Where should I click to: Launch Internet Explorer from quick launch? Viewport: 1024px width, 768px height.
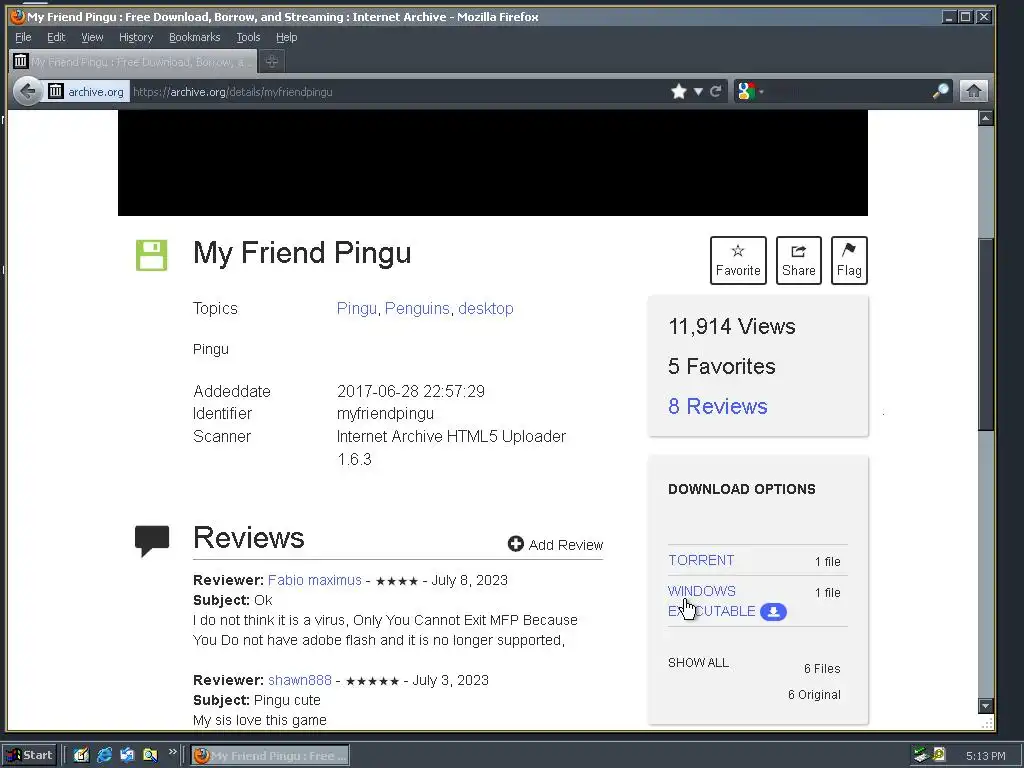[x=104, y=755]
